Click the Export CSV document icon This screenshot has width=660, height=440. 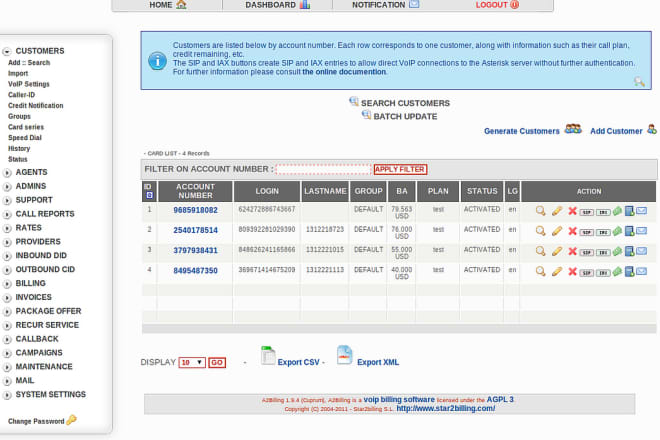[268, 355]
